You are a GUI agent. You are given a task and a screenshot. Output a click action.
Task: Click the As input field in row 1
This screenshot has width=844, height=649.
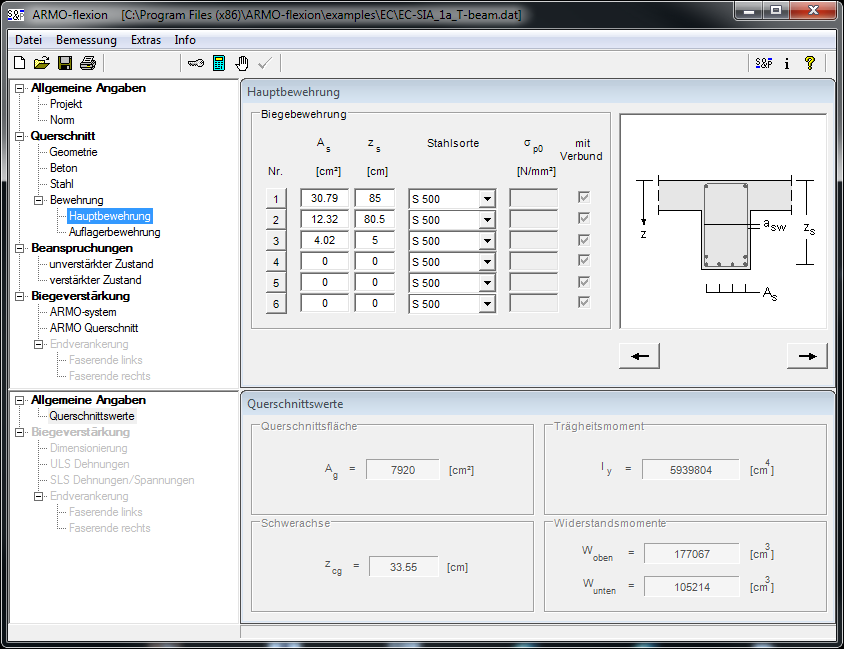click(323, 199)
